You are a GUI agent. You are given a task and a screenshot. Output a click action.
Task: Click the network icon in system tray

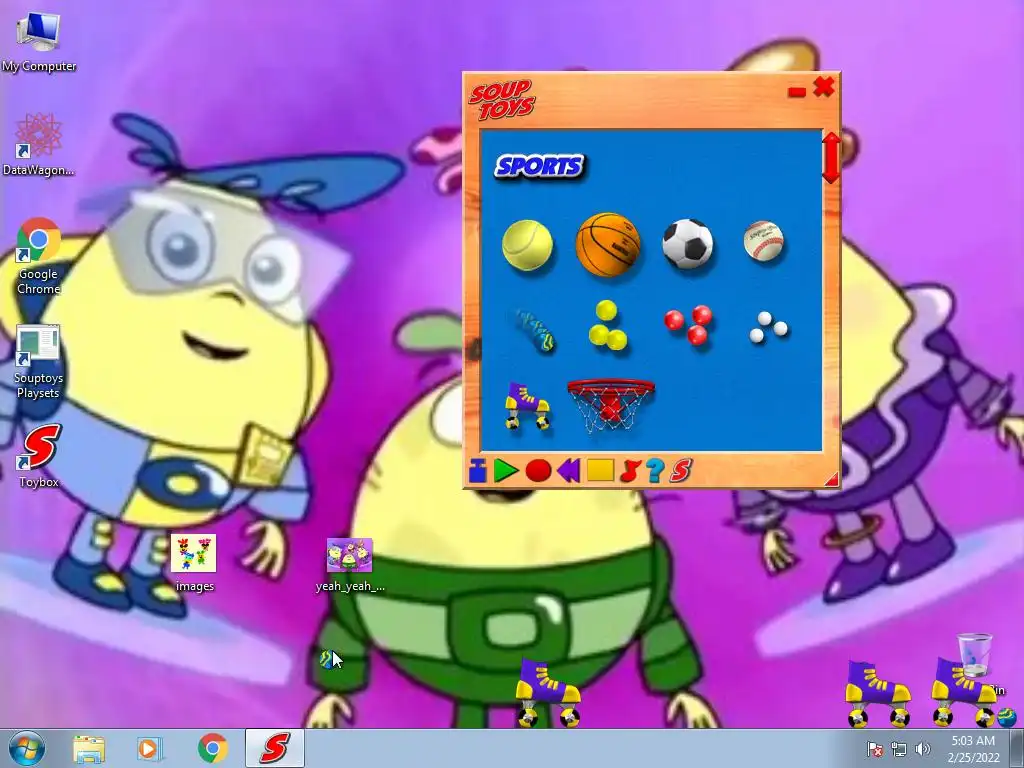tap(899, 749)
